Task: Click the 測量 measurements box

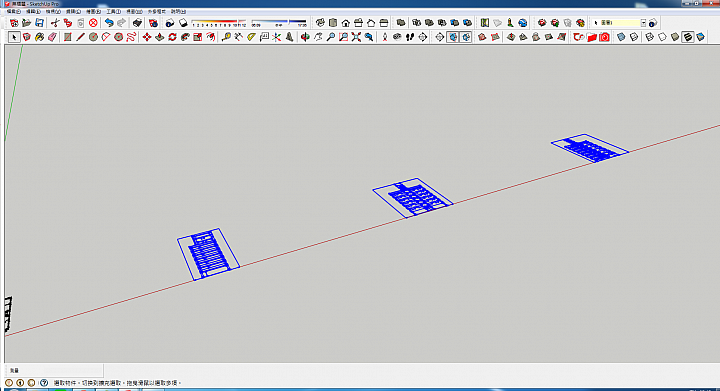Action: [54, 370]
